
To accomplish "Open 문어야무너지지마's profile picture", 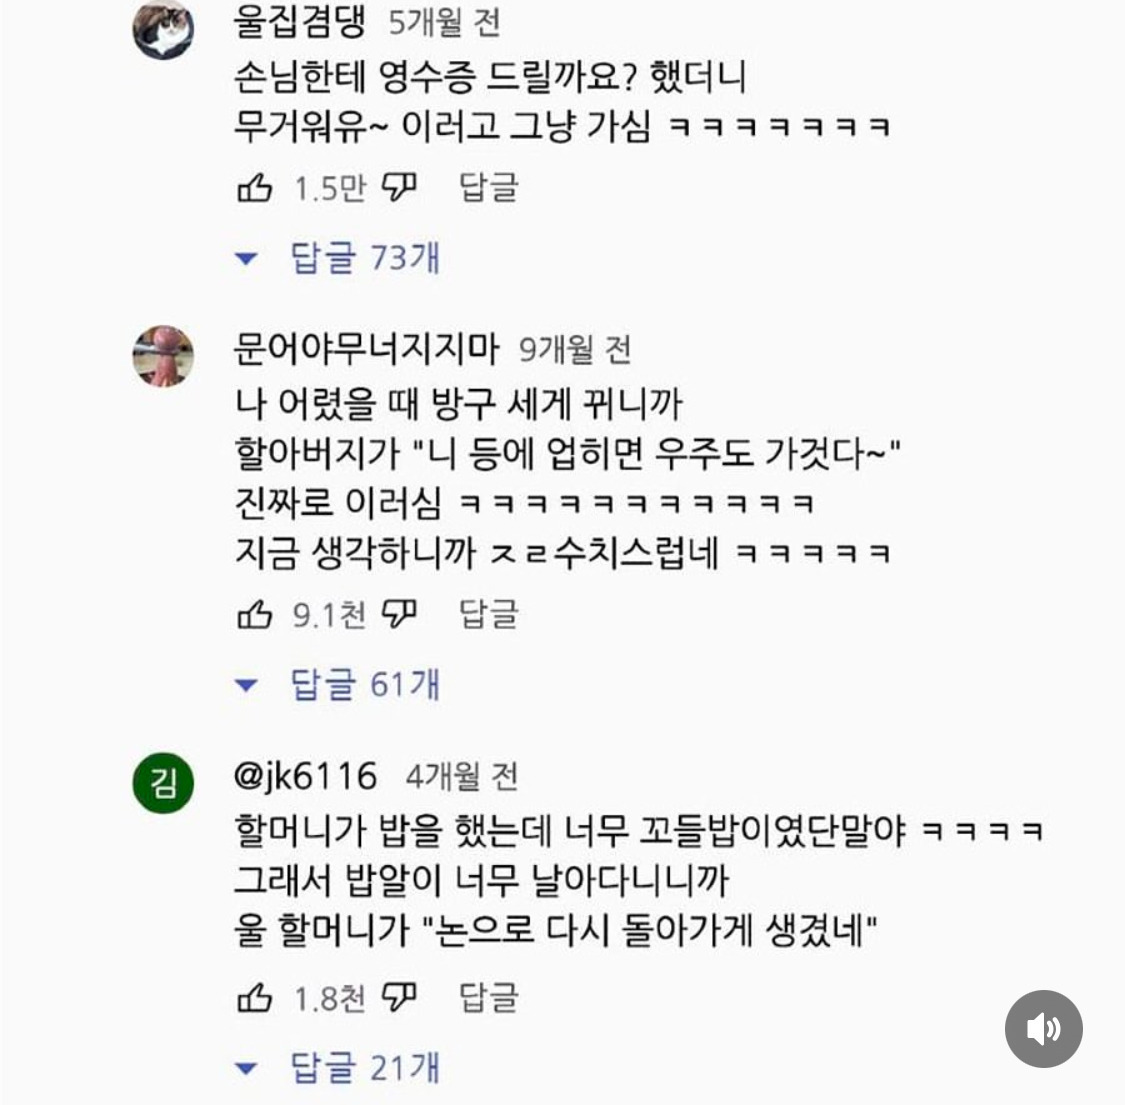I will (x=163, y=356).
